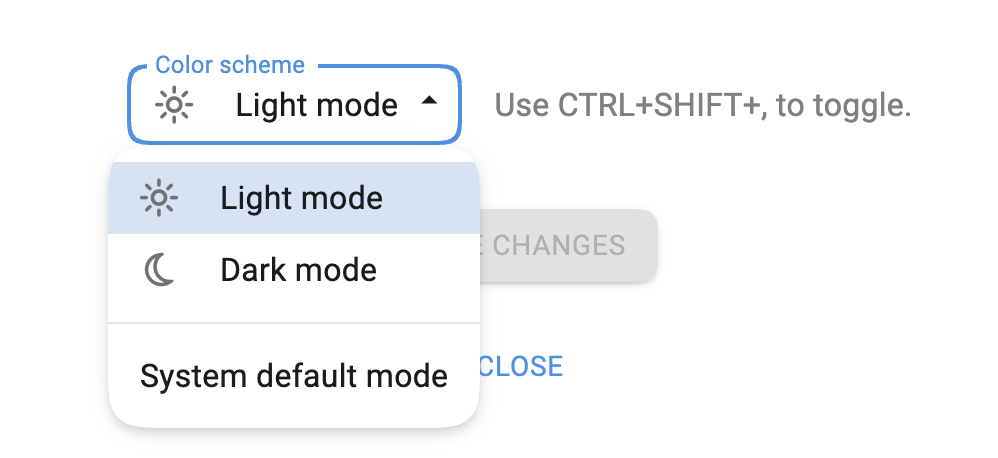Choose the System default mode option
Image resolution: width=998 pixels, height=458 pixels.
click(x=293, y=376)
